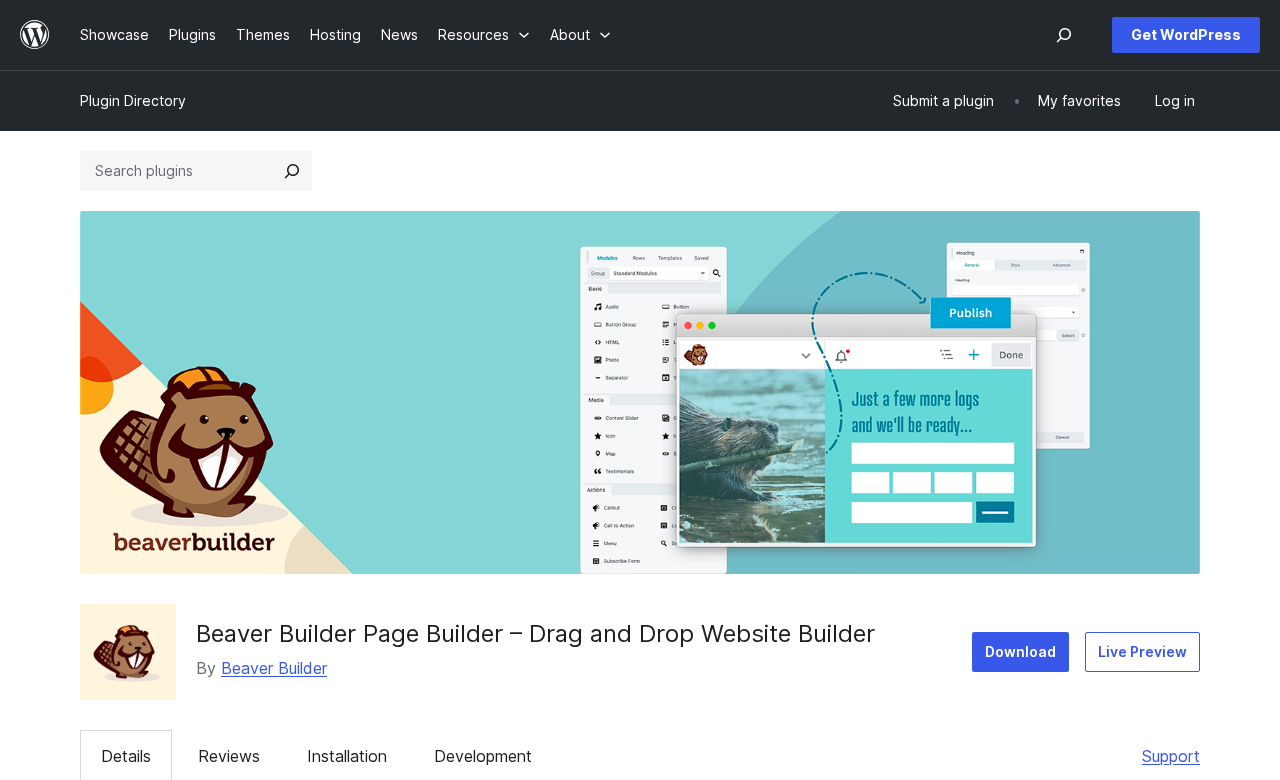Submit the plugin search magnifier button
This screenshot has height=780, width=1280.
pyautogui.click(x=292, y=171)
